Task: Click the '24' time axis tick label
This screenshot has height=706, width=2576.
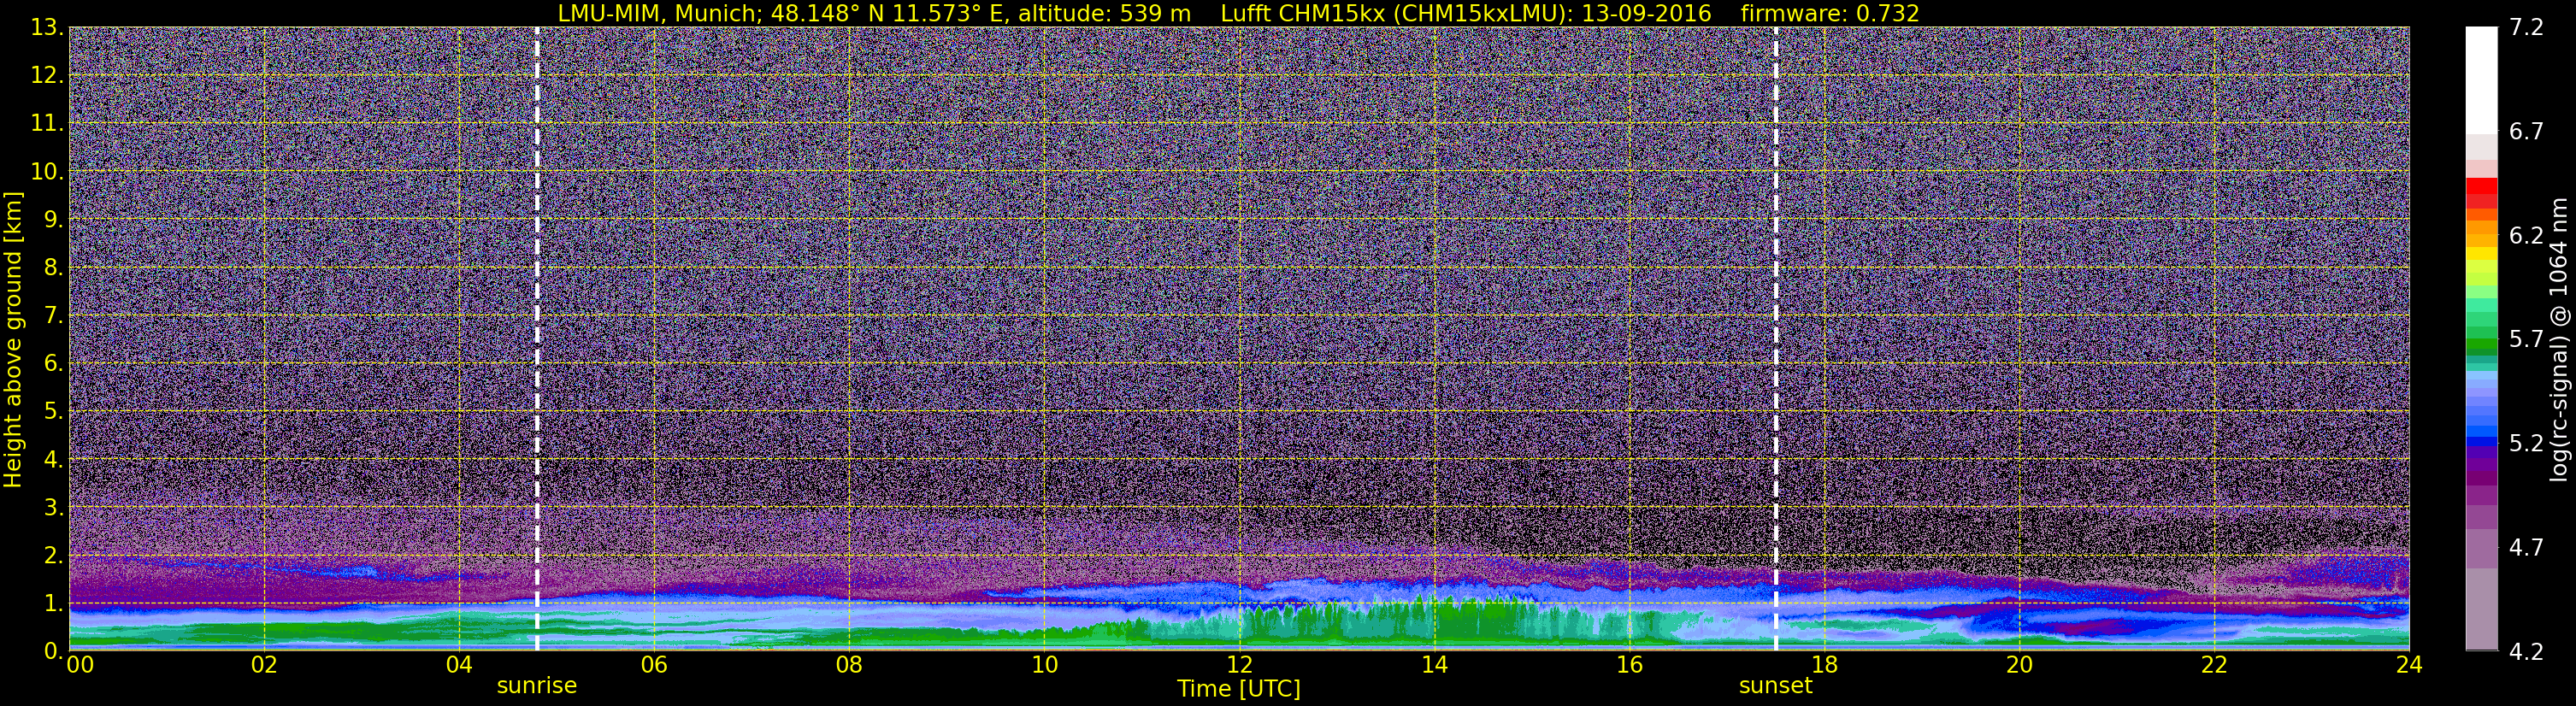Action: point(2409,665)
